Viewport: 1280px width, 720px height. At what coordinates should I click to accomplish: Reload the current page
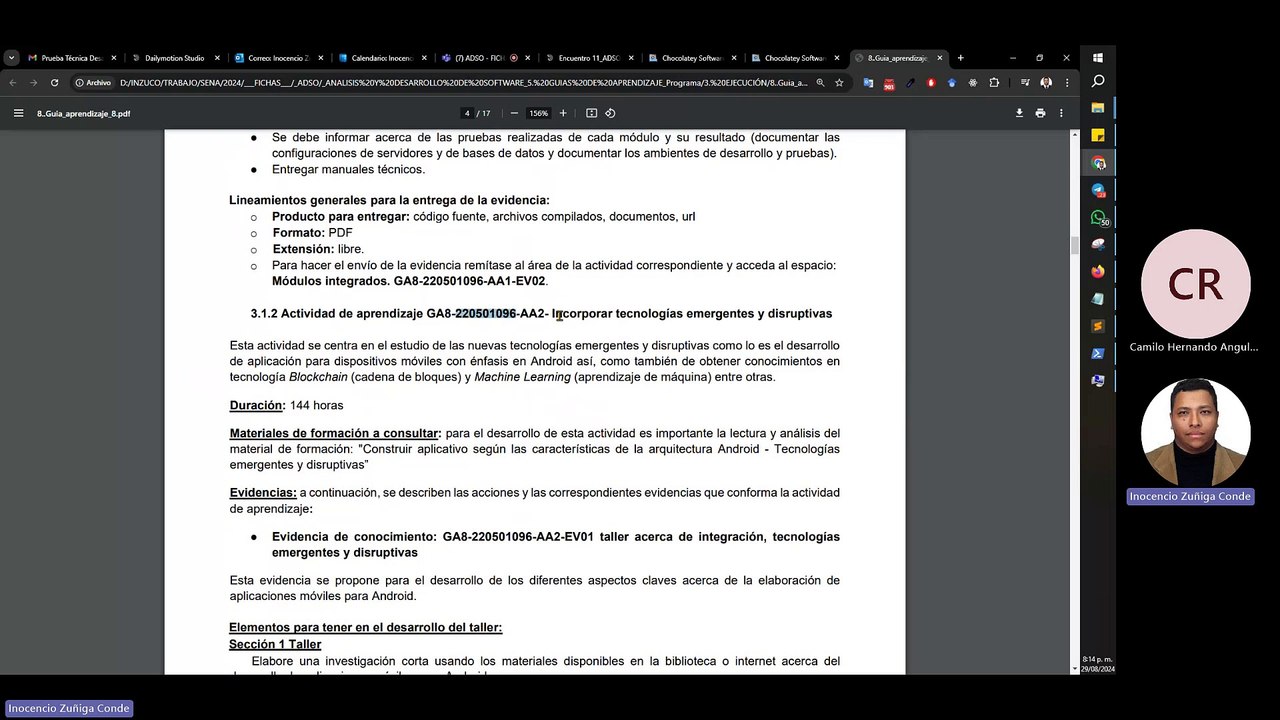(54, 83)
